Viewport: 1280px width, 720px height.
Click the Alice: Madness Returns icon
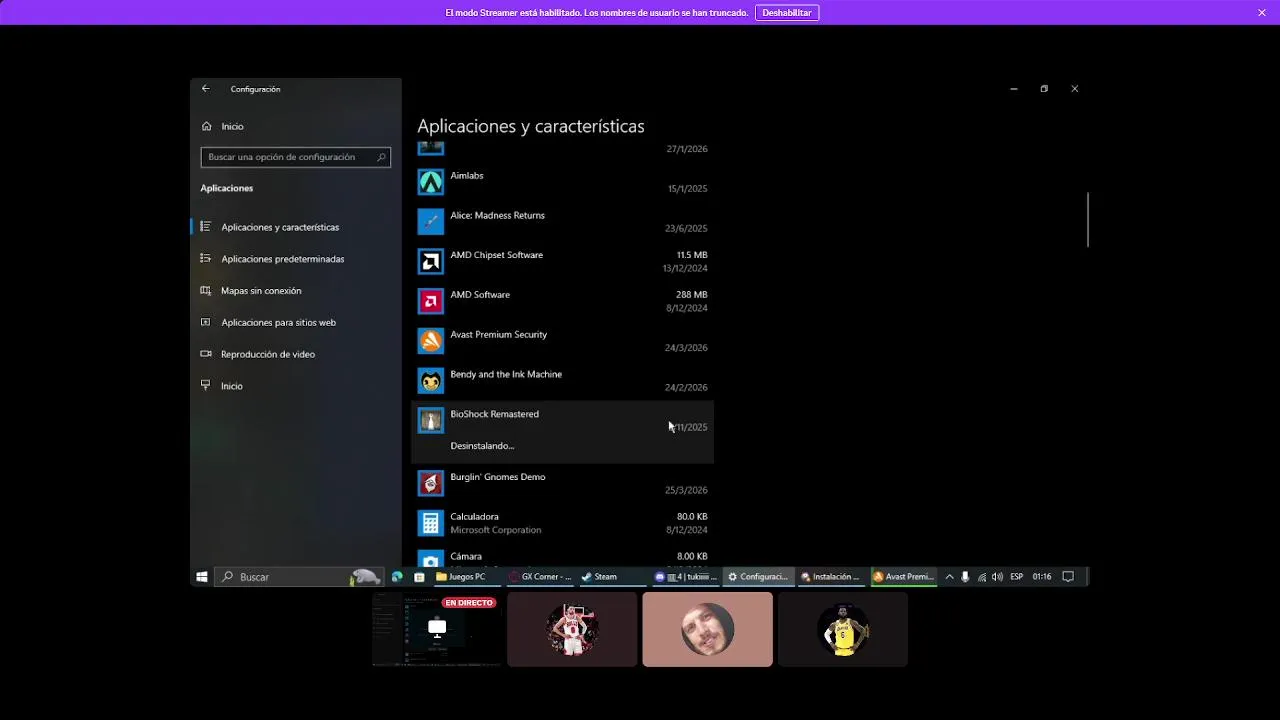[x=431, y=221]
